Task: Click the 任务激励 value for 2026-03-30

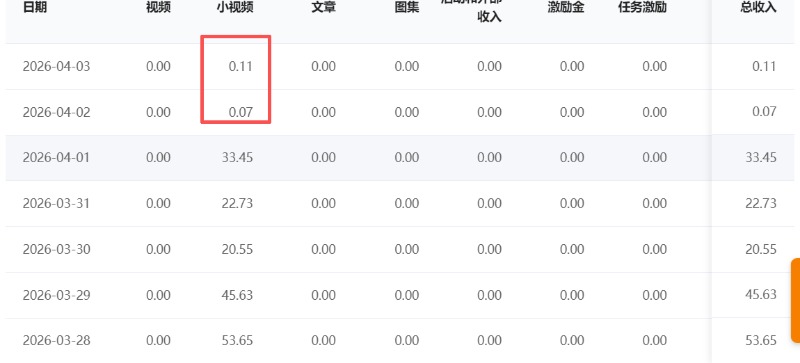Action: click(x=655, y=249)
